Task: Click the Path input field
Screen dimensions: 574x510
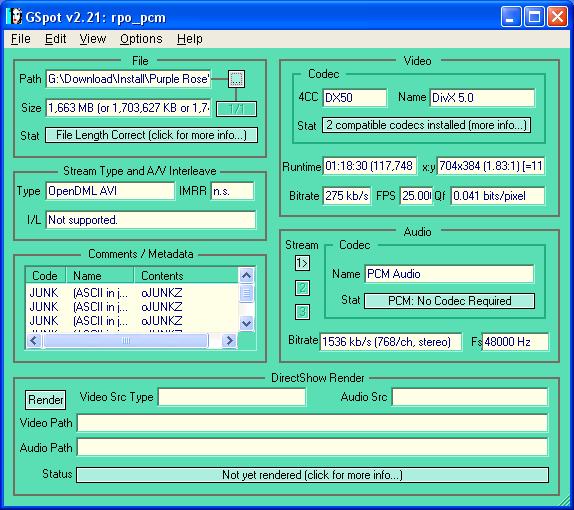Action: click(128, 79)
